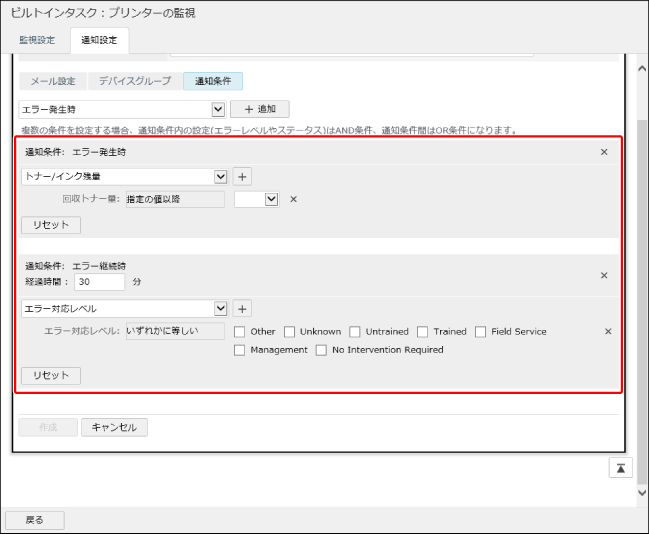Toggle the Untrained checkbox
This screenshot has width=649, height=534.
pos(355,332)
